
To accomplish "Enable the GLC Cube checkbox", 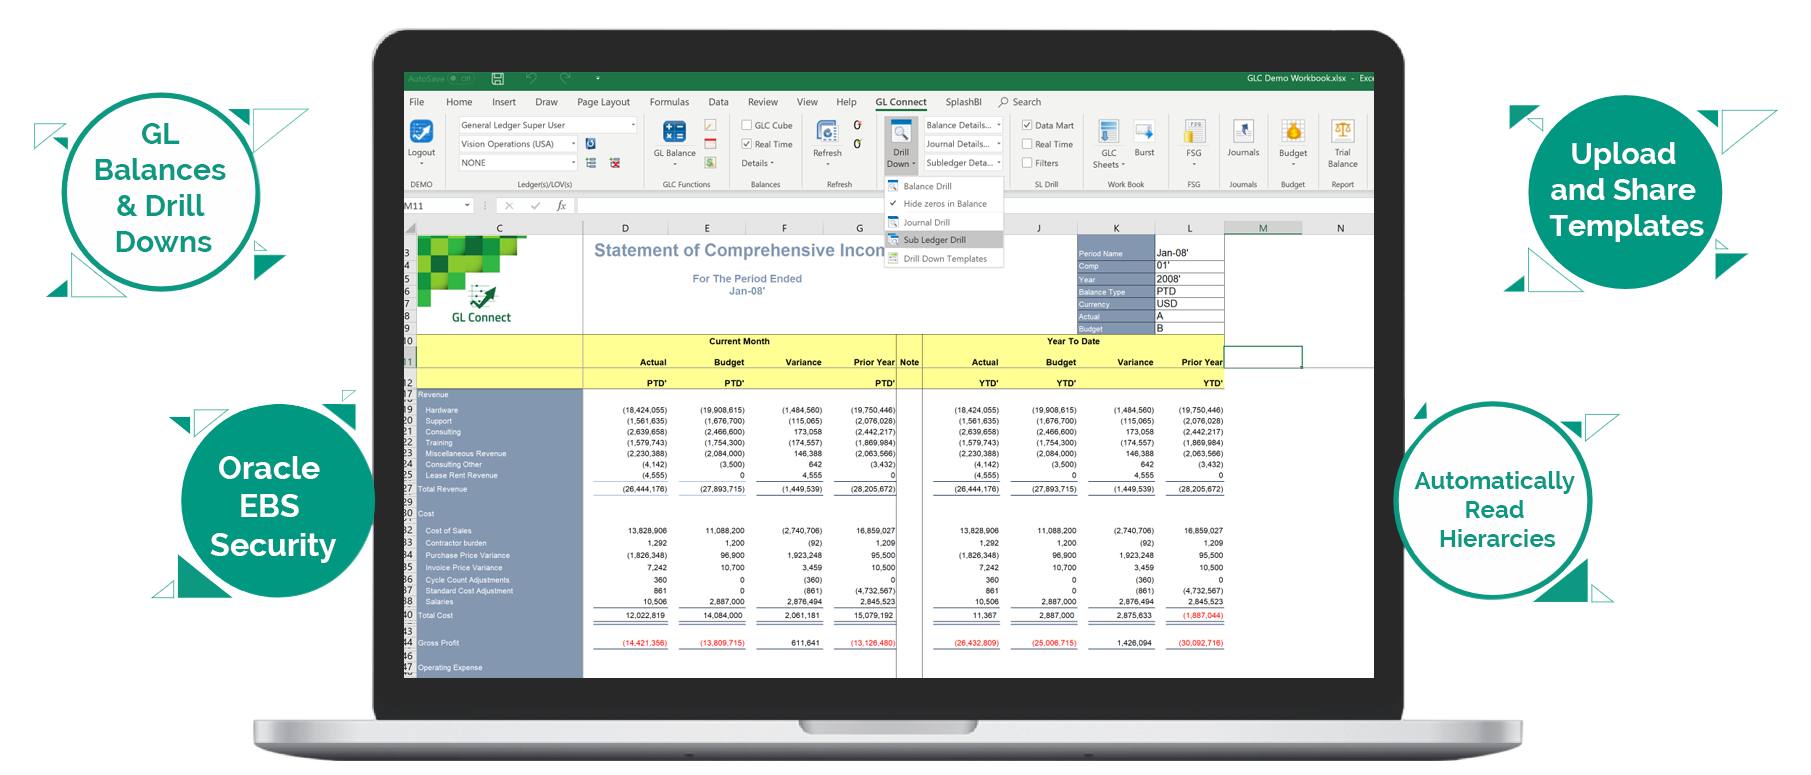I will pyautogui.click(x=746, y=125).
